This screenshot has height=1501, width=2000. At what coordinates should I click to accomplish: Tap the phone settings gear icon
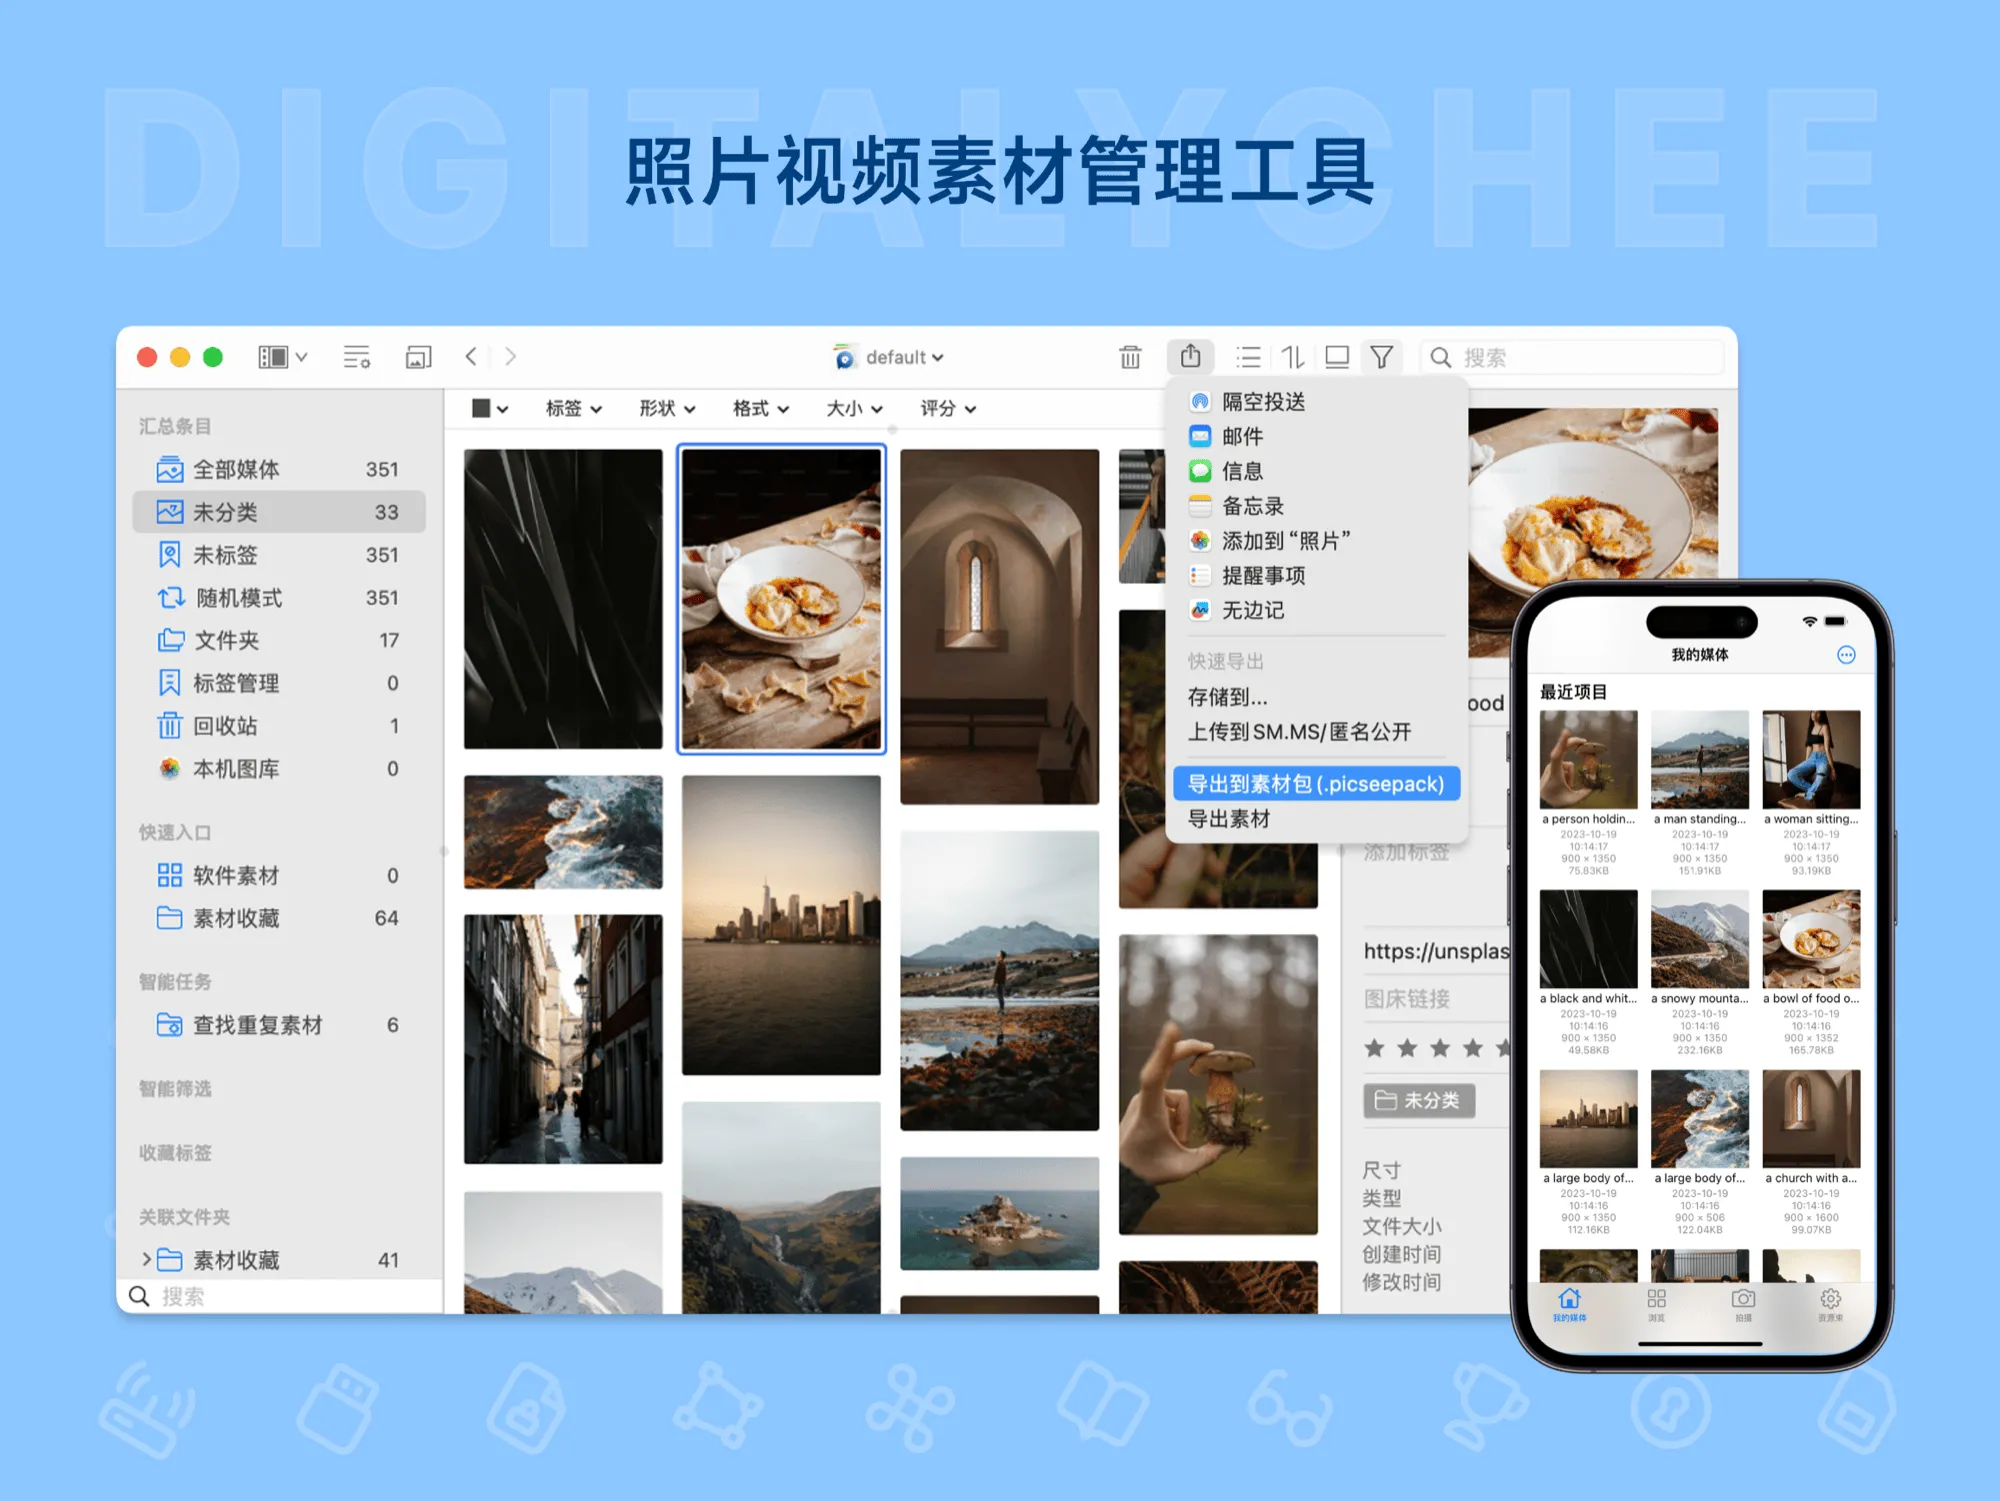[1830, 1299]
